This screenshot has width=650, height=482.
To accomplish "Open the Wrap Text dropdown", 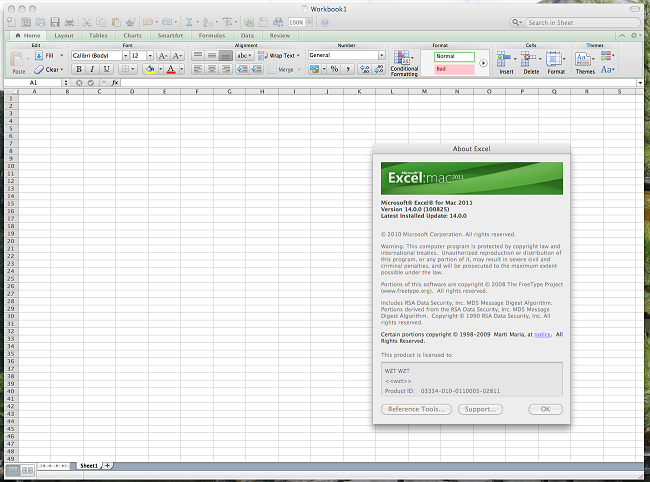I will point(298,56).
